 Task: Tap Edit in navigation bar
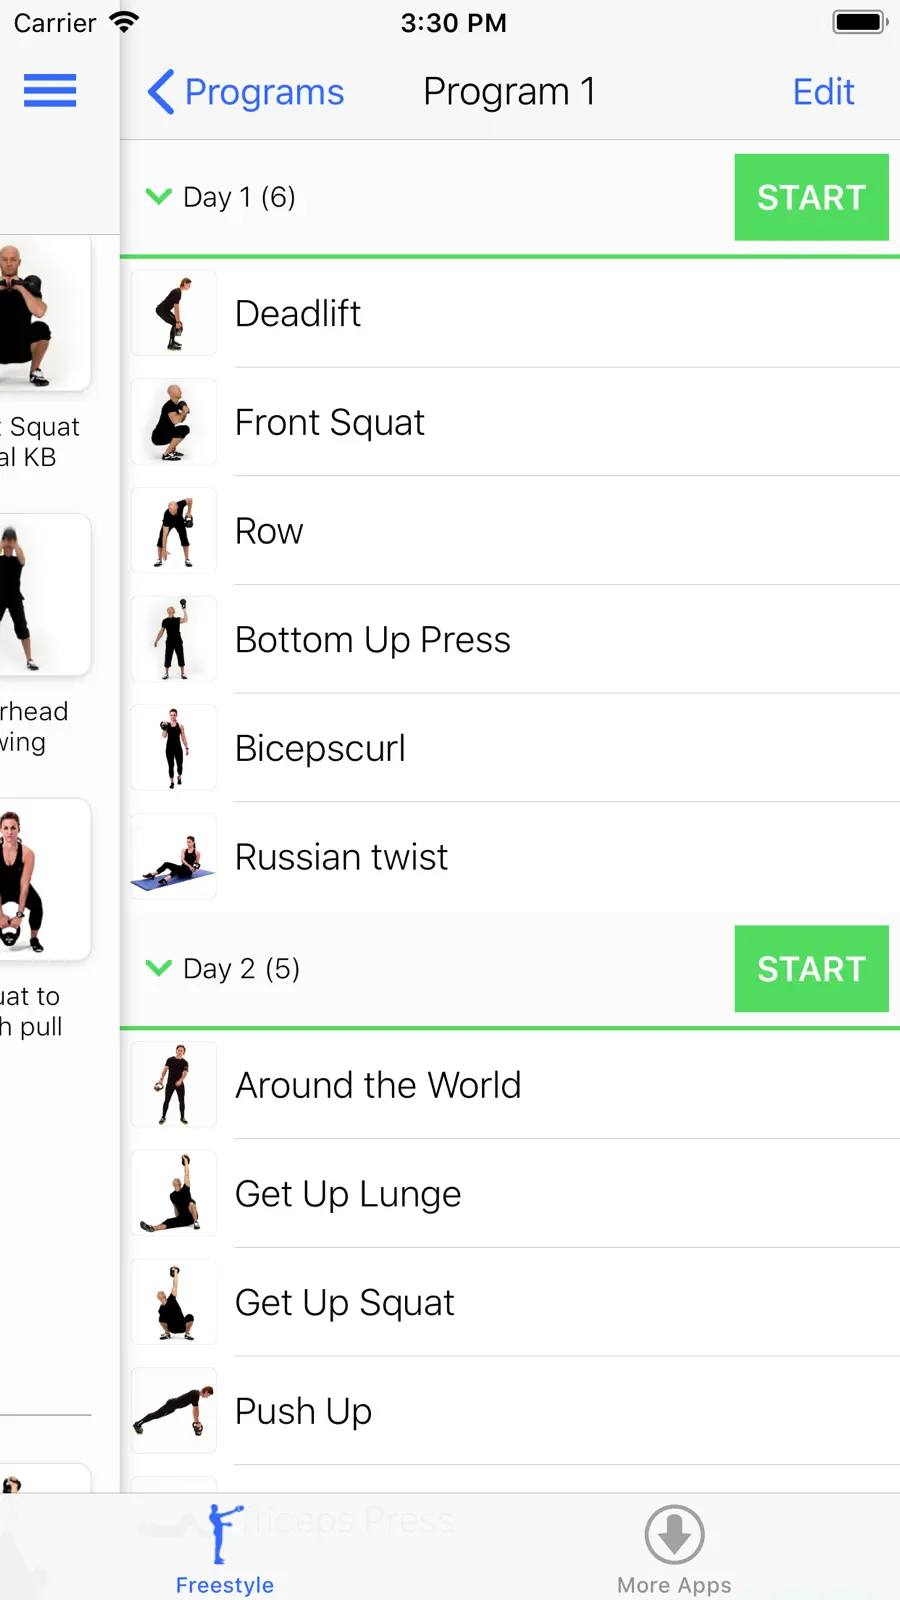pyautogui.click(x=823, y=92)
